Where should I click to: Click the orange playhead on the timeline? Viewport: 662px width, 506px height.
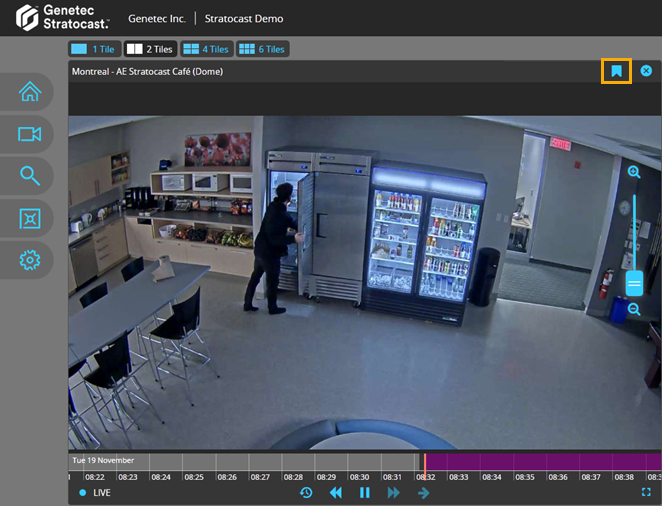click(425, 467)
